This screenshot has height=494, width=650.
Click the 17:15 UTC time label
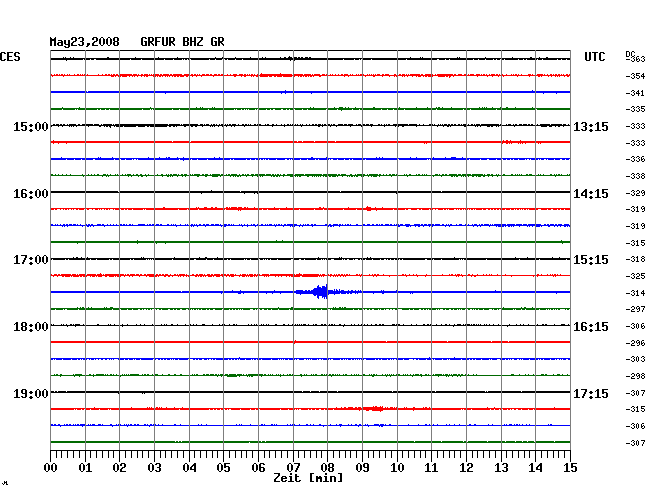click(x=591, y=394)
